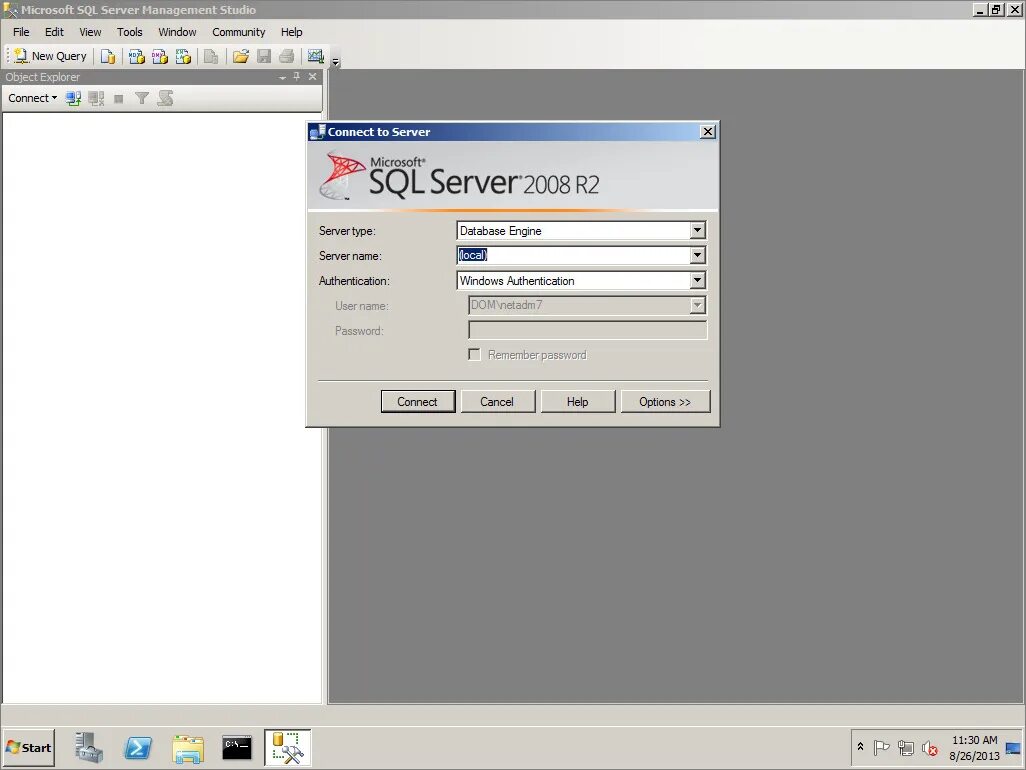Open Database Engine Query icon
The image size is (1026, 770).
click(x=108, y=57)
